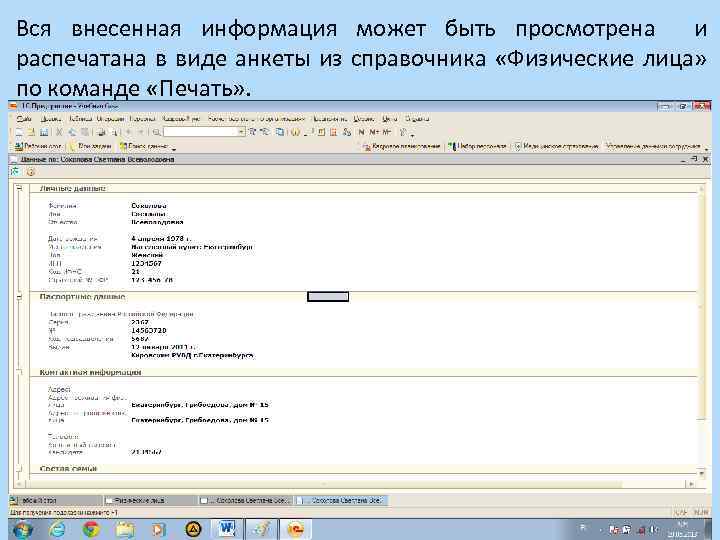This screenshot has height=540, width=720.
Task: Click the Copy toolbar icon
Action: pos(72,132)
